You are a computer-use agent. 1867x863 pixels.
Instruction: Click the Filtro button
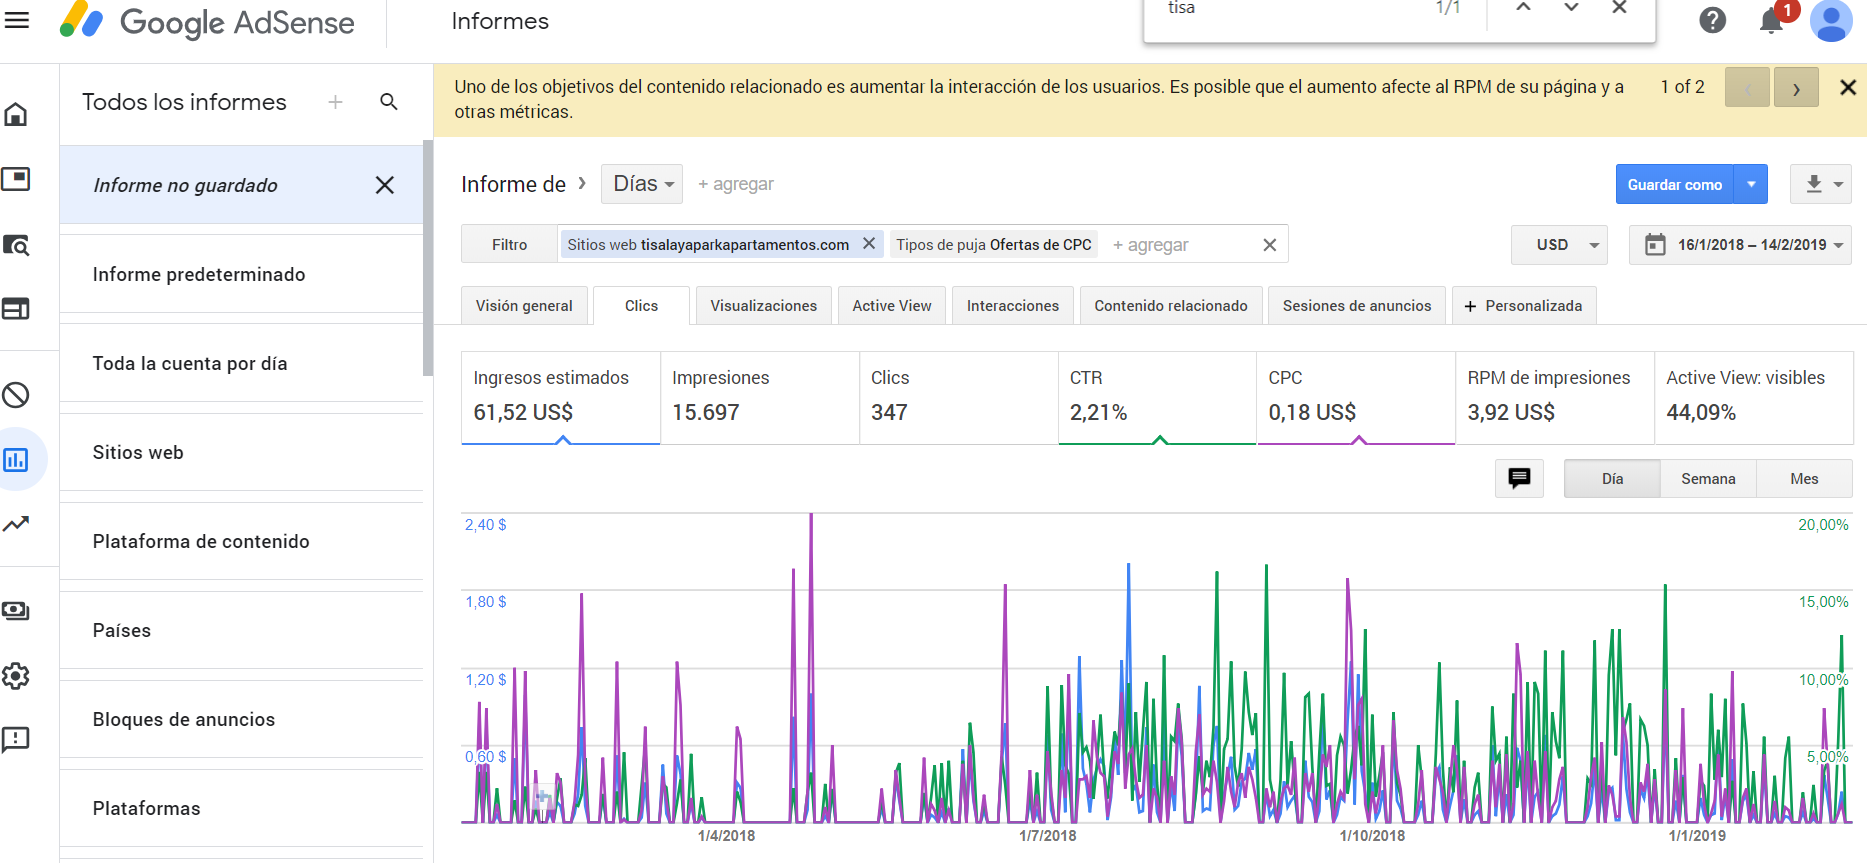tap(509, 245)
